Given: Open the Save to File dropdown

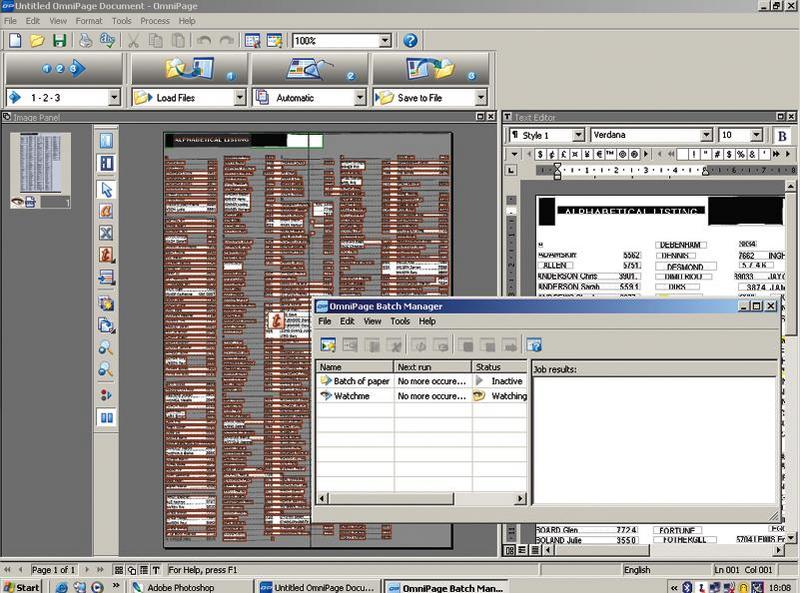Looking at the screenshot, I should point(481,97).
